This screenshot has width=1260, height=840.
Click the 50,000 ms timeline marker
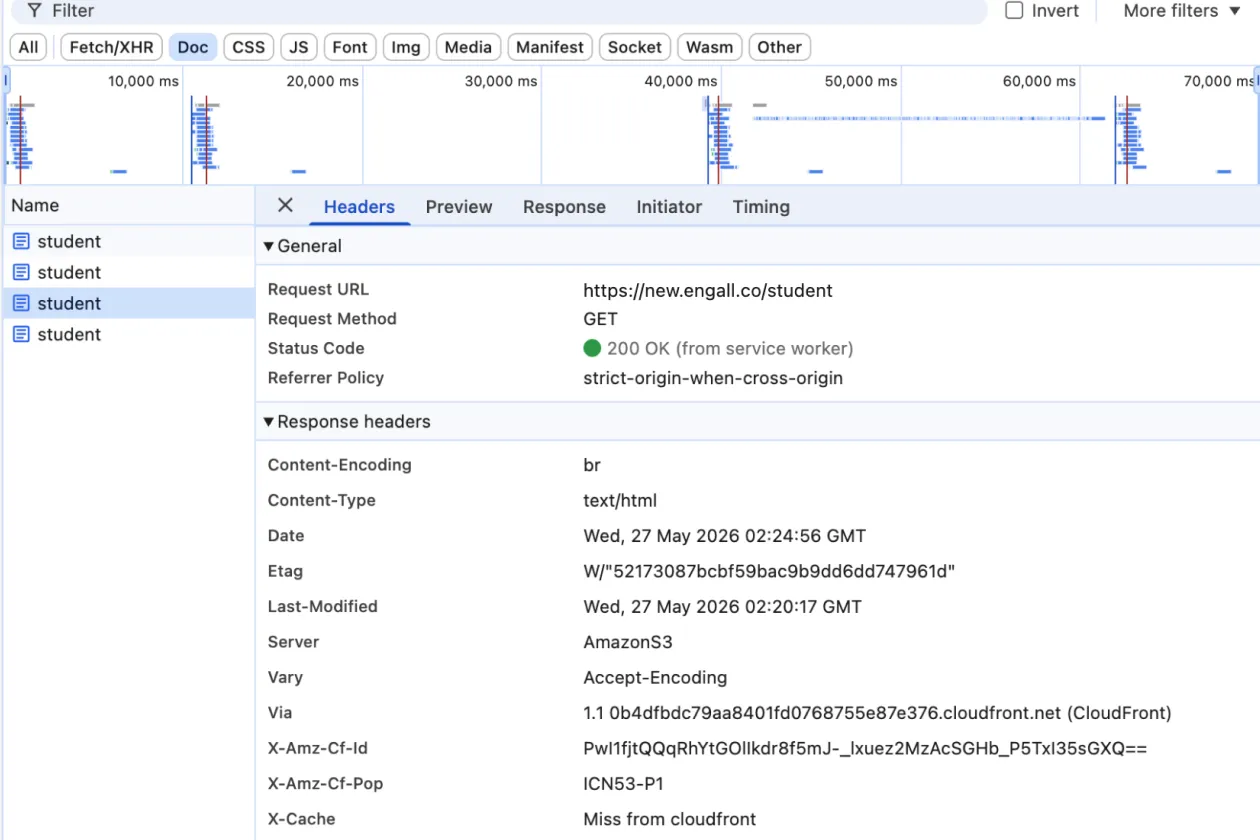861,81
